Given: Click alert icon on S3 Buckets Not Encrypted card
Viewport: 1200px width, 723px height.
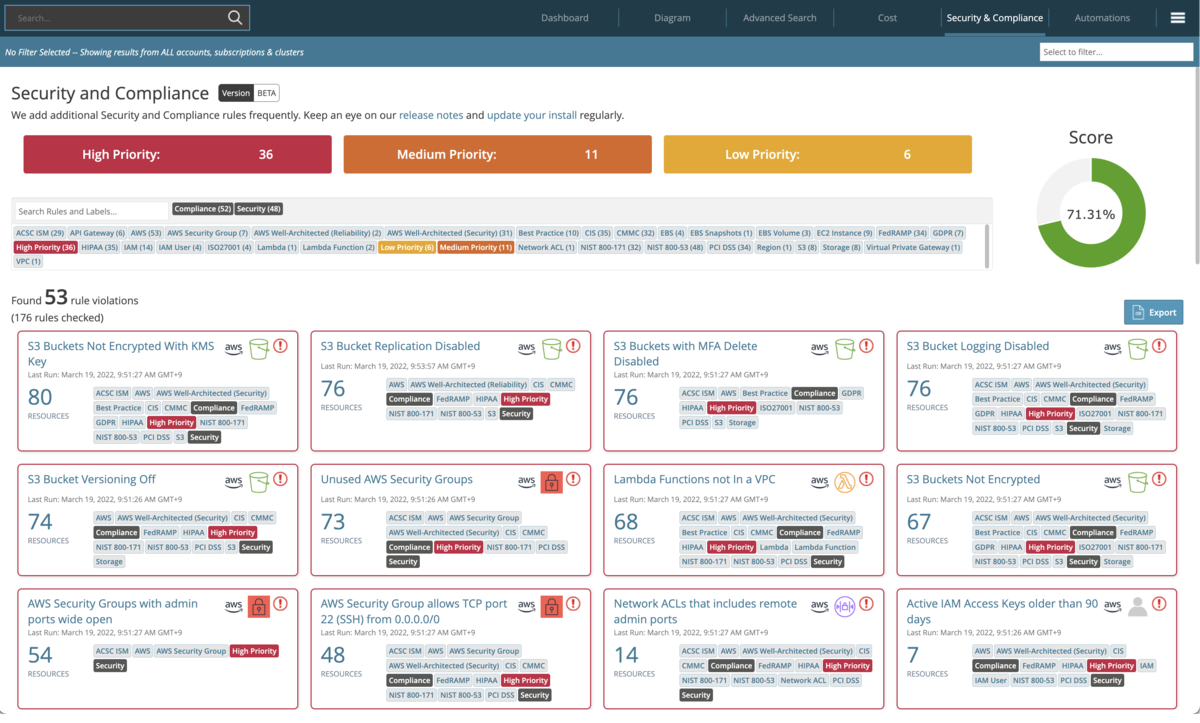Looking at the screenshot, I should pyautogui.click(x=1159, y=479).
